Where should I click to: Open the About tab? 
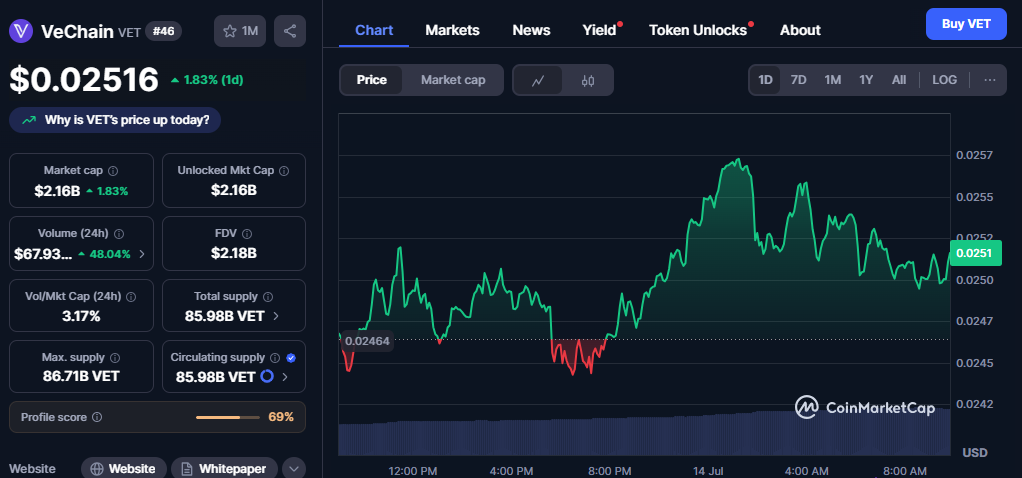800,30
